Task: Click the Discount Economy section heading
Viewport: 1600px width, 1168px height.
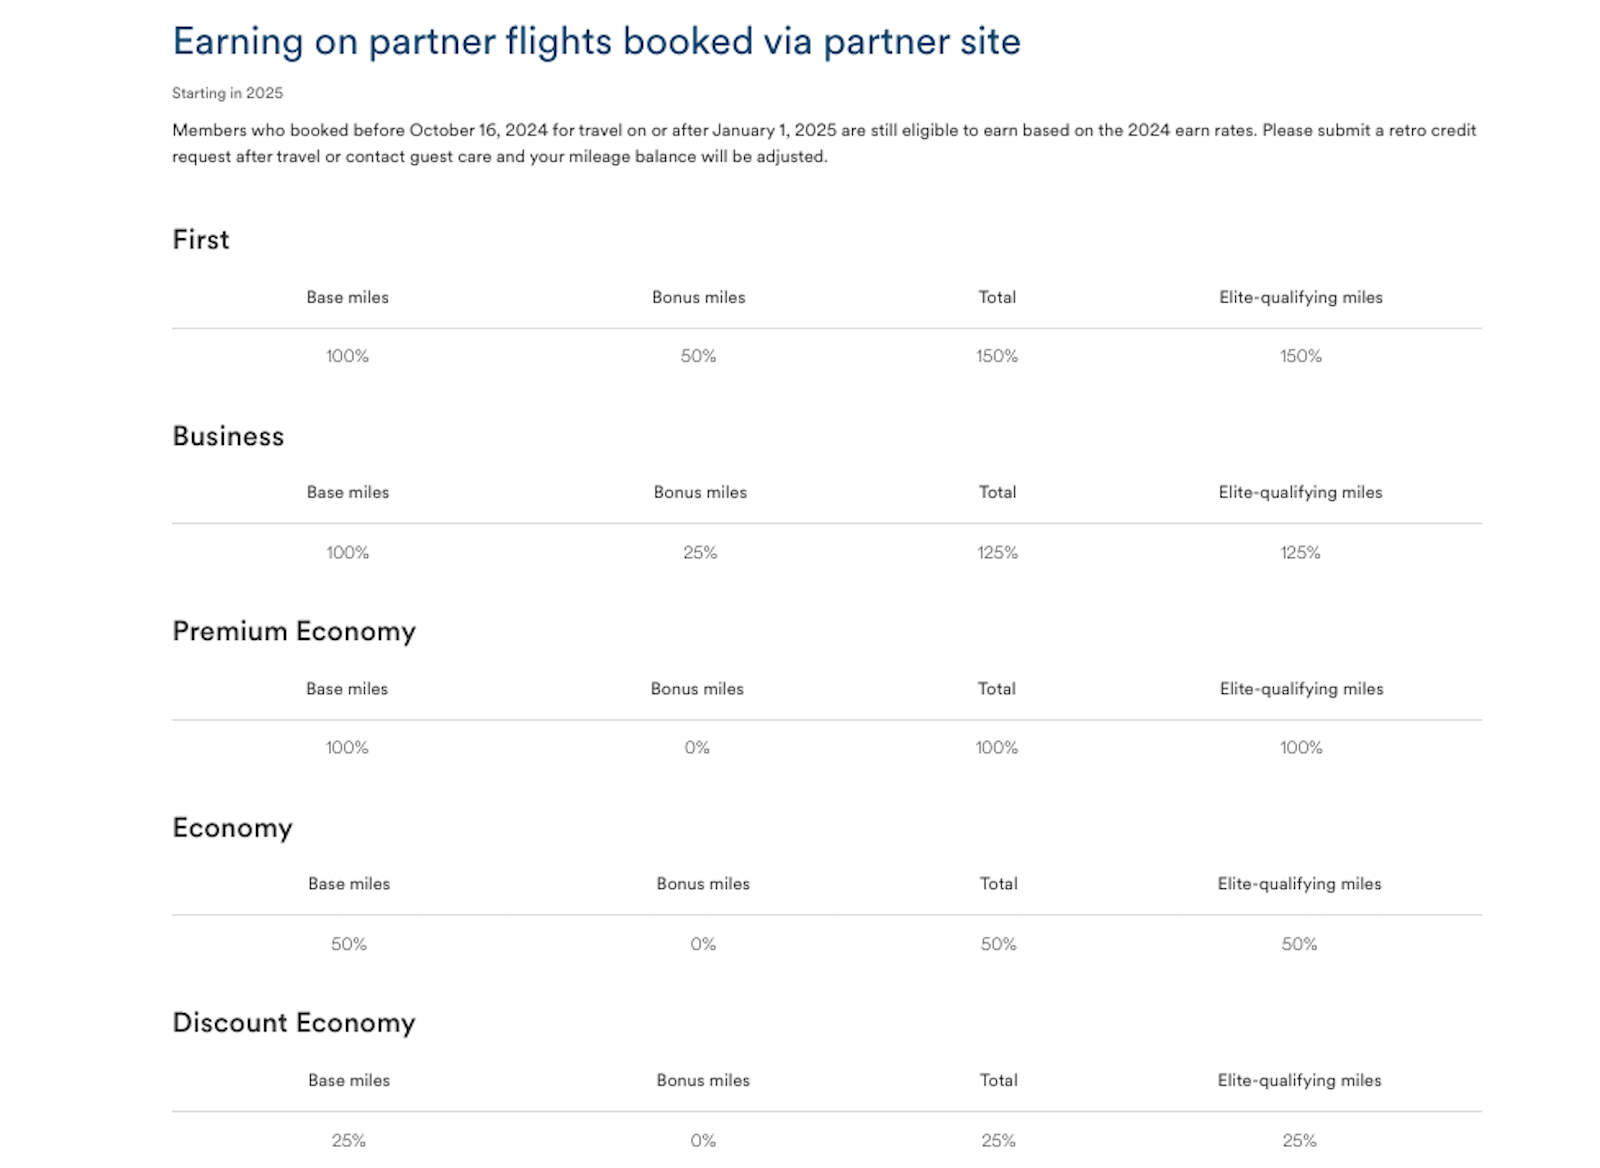Action: click(x=293, y=1023)
